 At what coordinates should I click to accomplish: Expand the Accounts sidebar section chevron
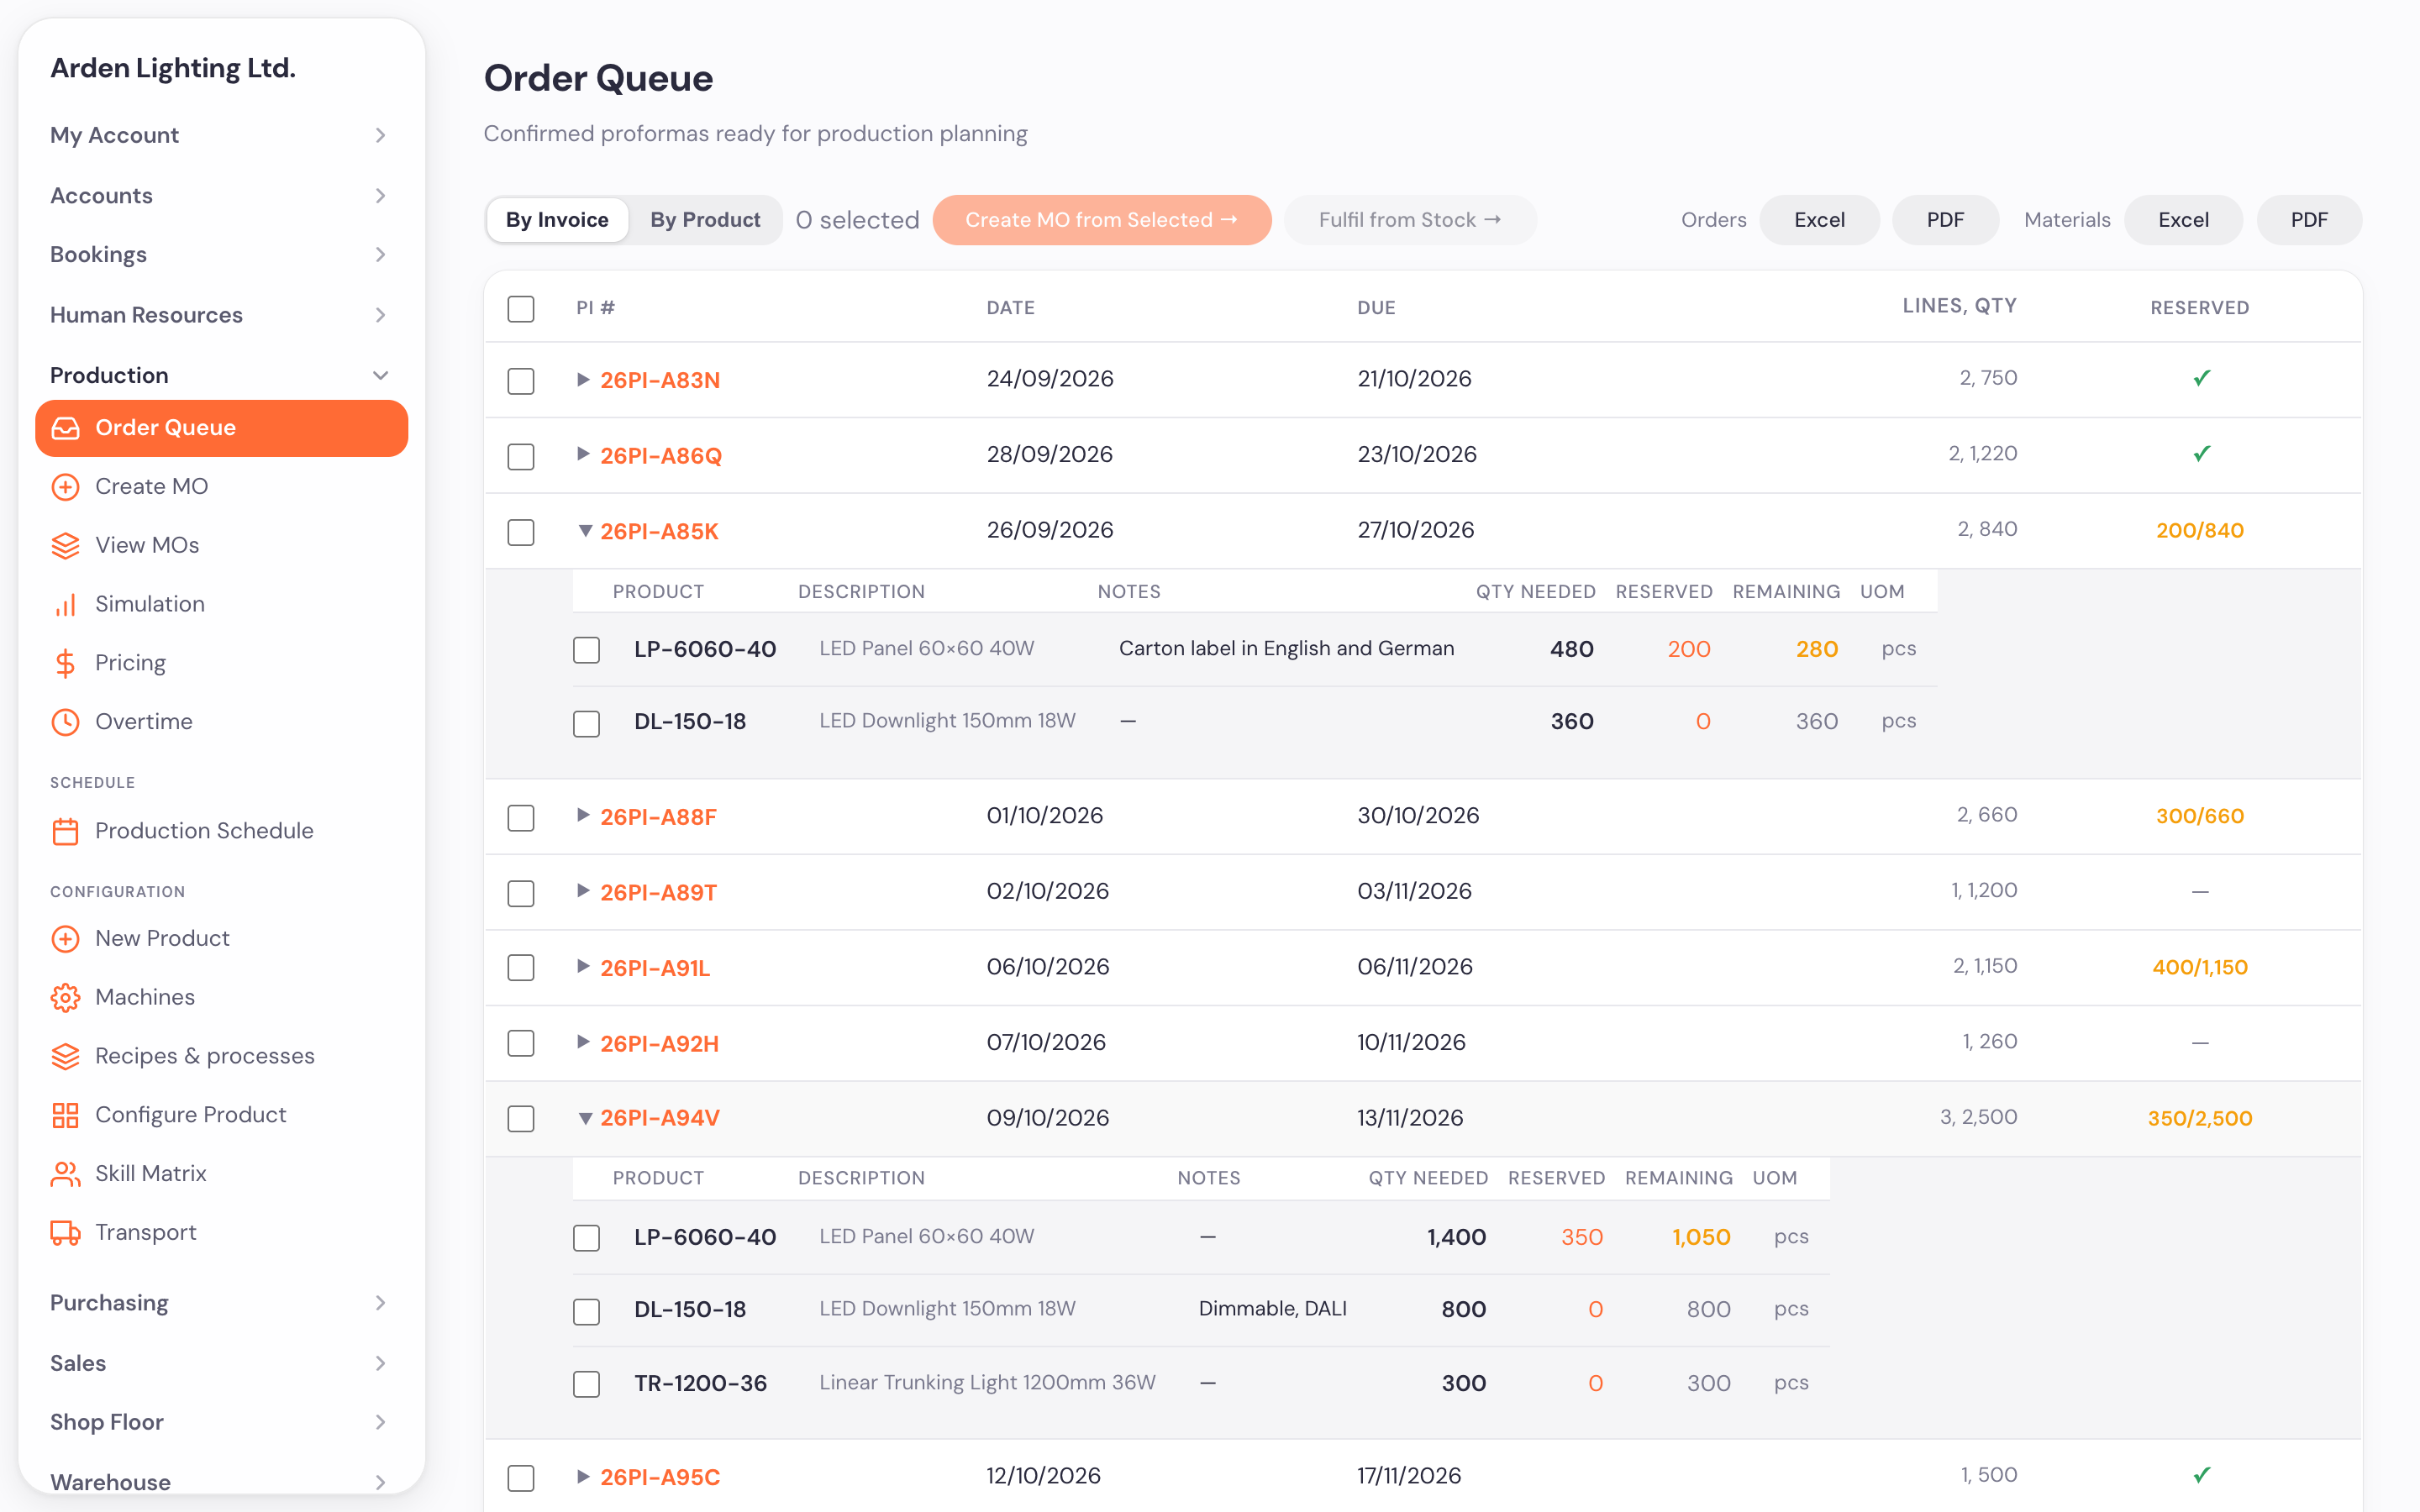[x=380, y=196]
